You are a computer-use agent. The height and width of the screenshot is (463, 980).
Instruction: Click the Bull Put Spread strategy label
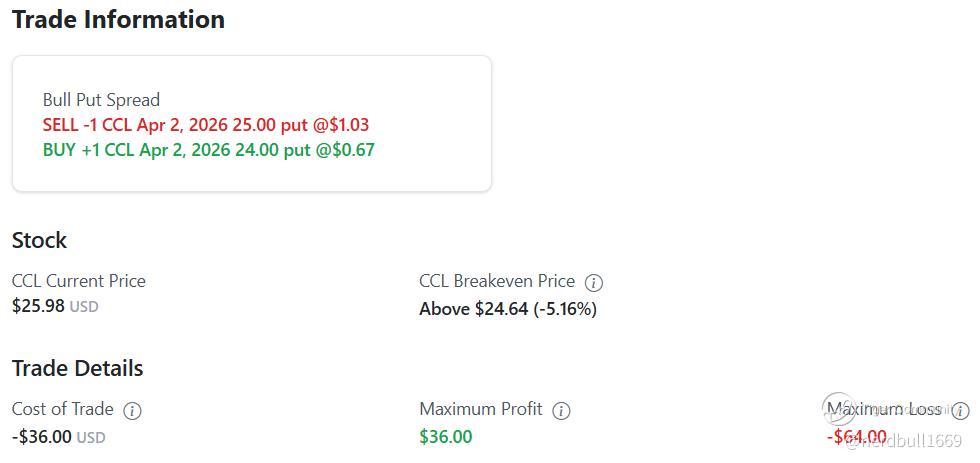(x=101, y=100)
